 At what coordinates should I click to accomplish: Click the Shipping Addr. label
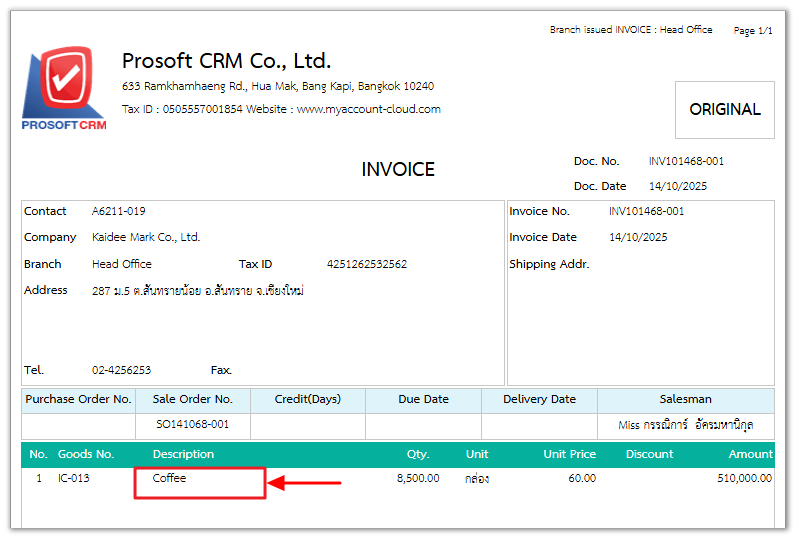[549, 264]
